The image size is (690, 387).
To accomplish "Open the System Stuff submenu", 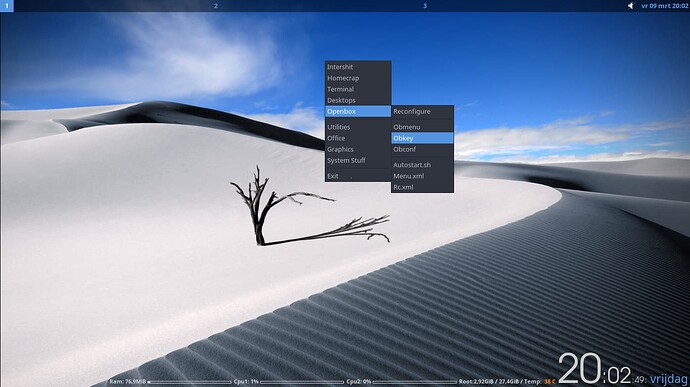I will coord(358,160).
